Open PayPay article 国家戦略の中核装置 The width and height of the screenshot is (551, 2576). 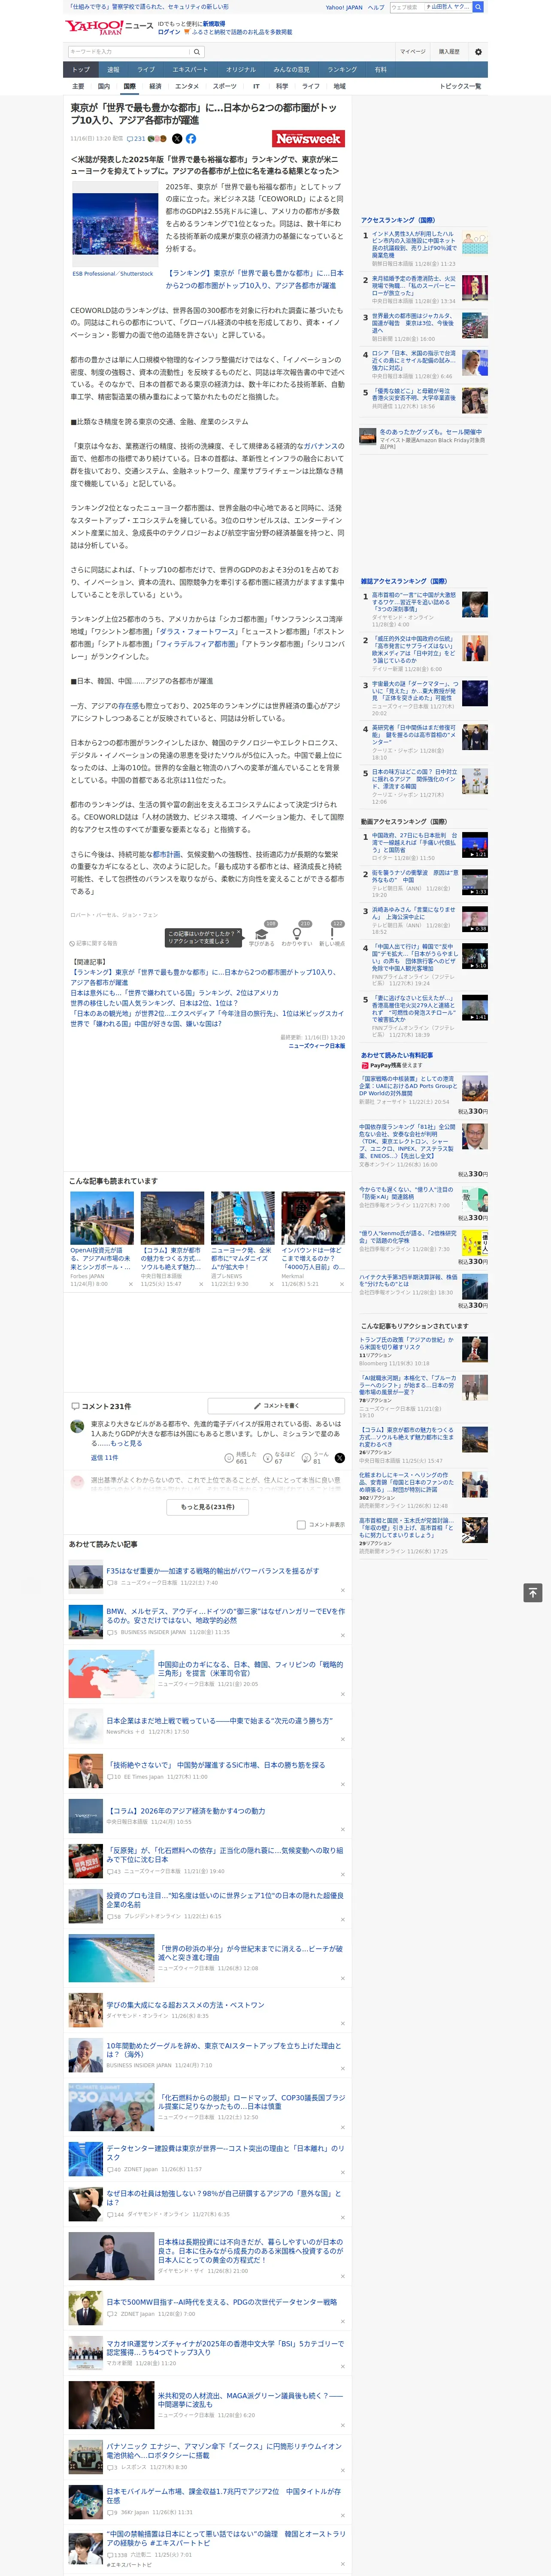pyautogui.click(x=408, y=1086)
